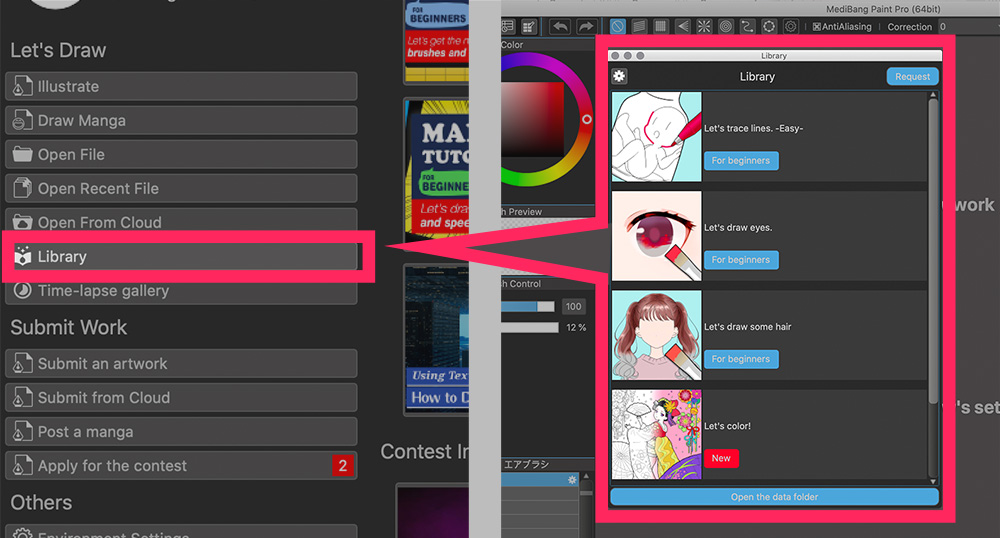
Task: Choose Draw Manga option
Action: pos(181,120)
